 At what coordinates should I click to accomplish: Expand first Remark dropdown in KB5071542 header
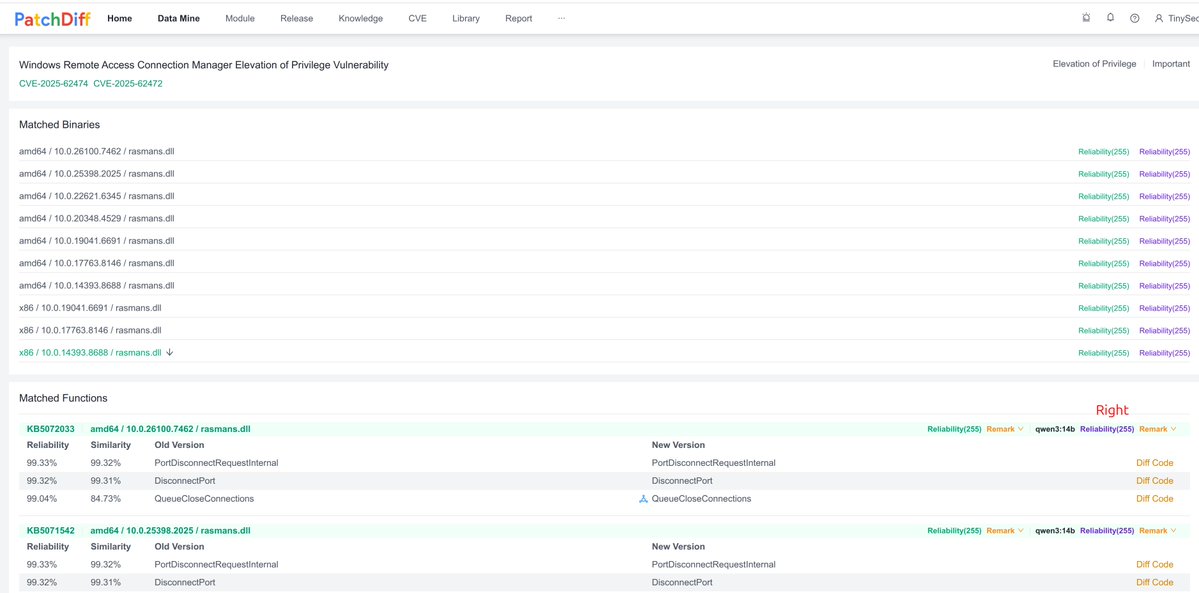(x=1005, y=531)
